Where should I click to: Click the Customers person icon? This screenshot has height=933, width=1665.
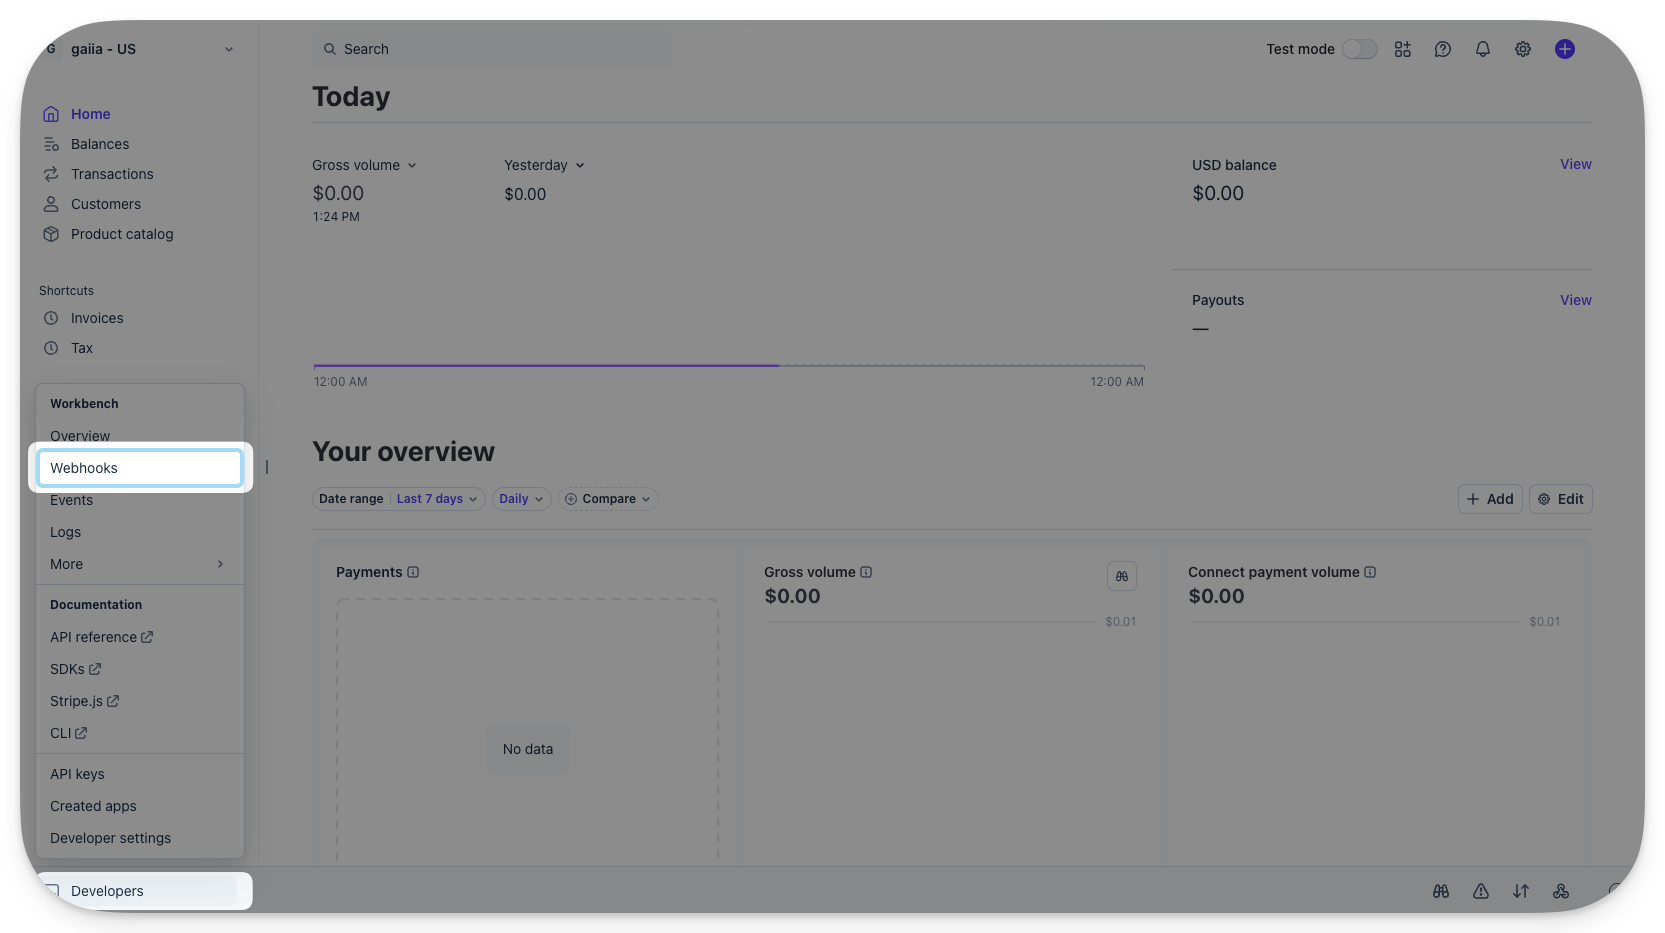51,204
